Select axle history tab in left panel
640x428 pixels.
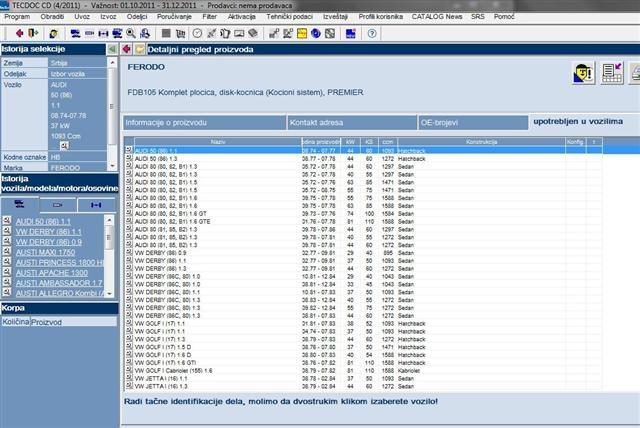[x=96, y=205]
